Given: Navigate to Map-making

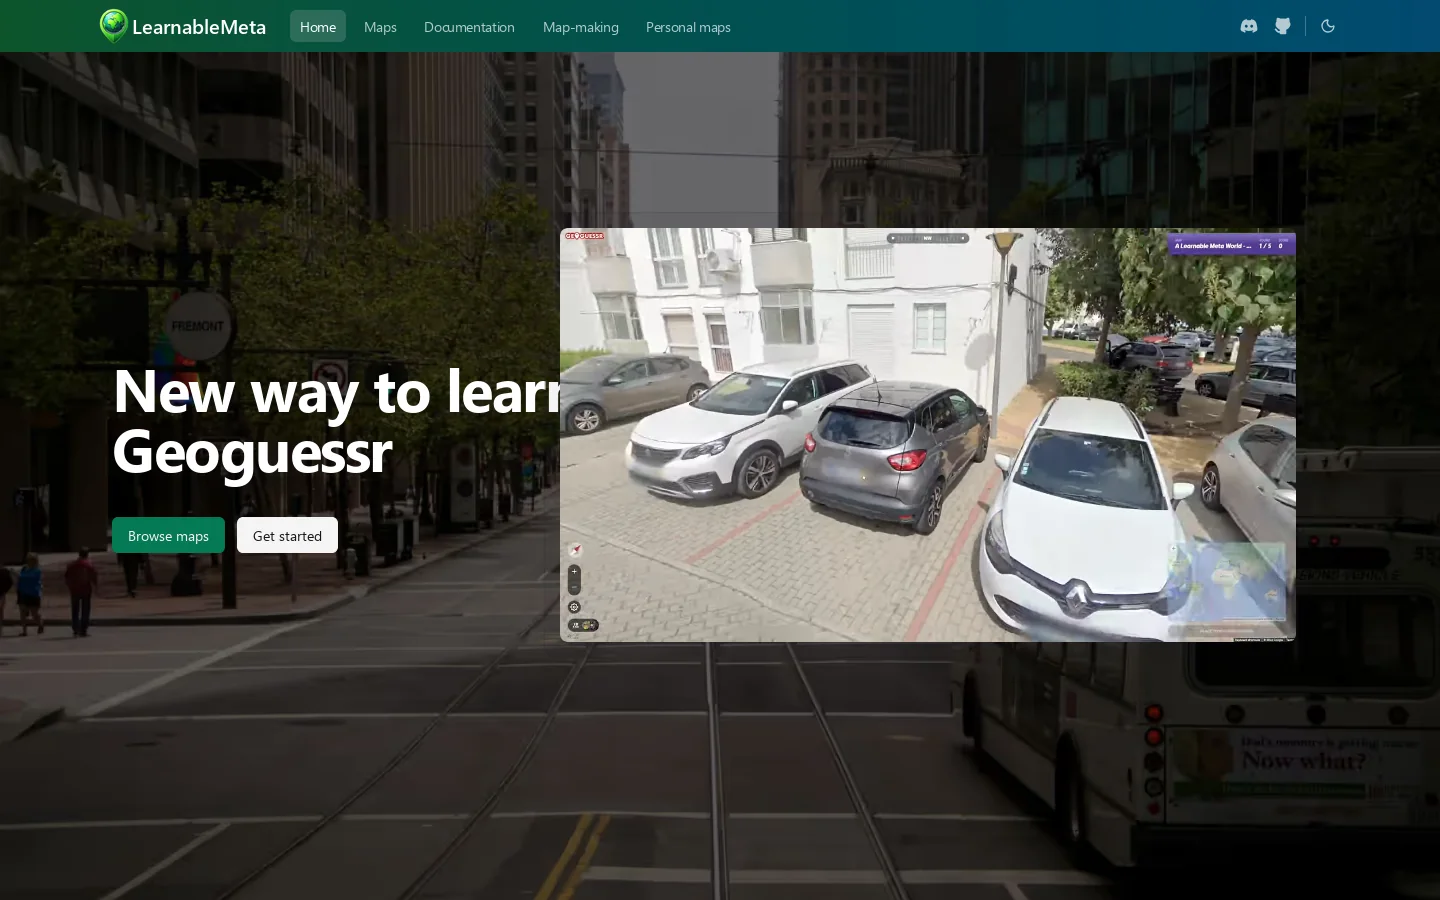Looking at the screenshot, I should click(x=580, y=26).
